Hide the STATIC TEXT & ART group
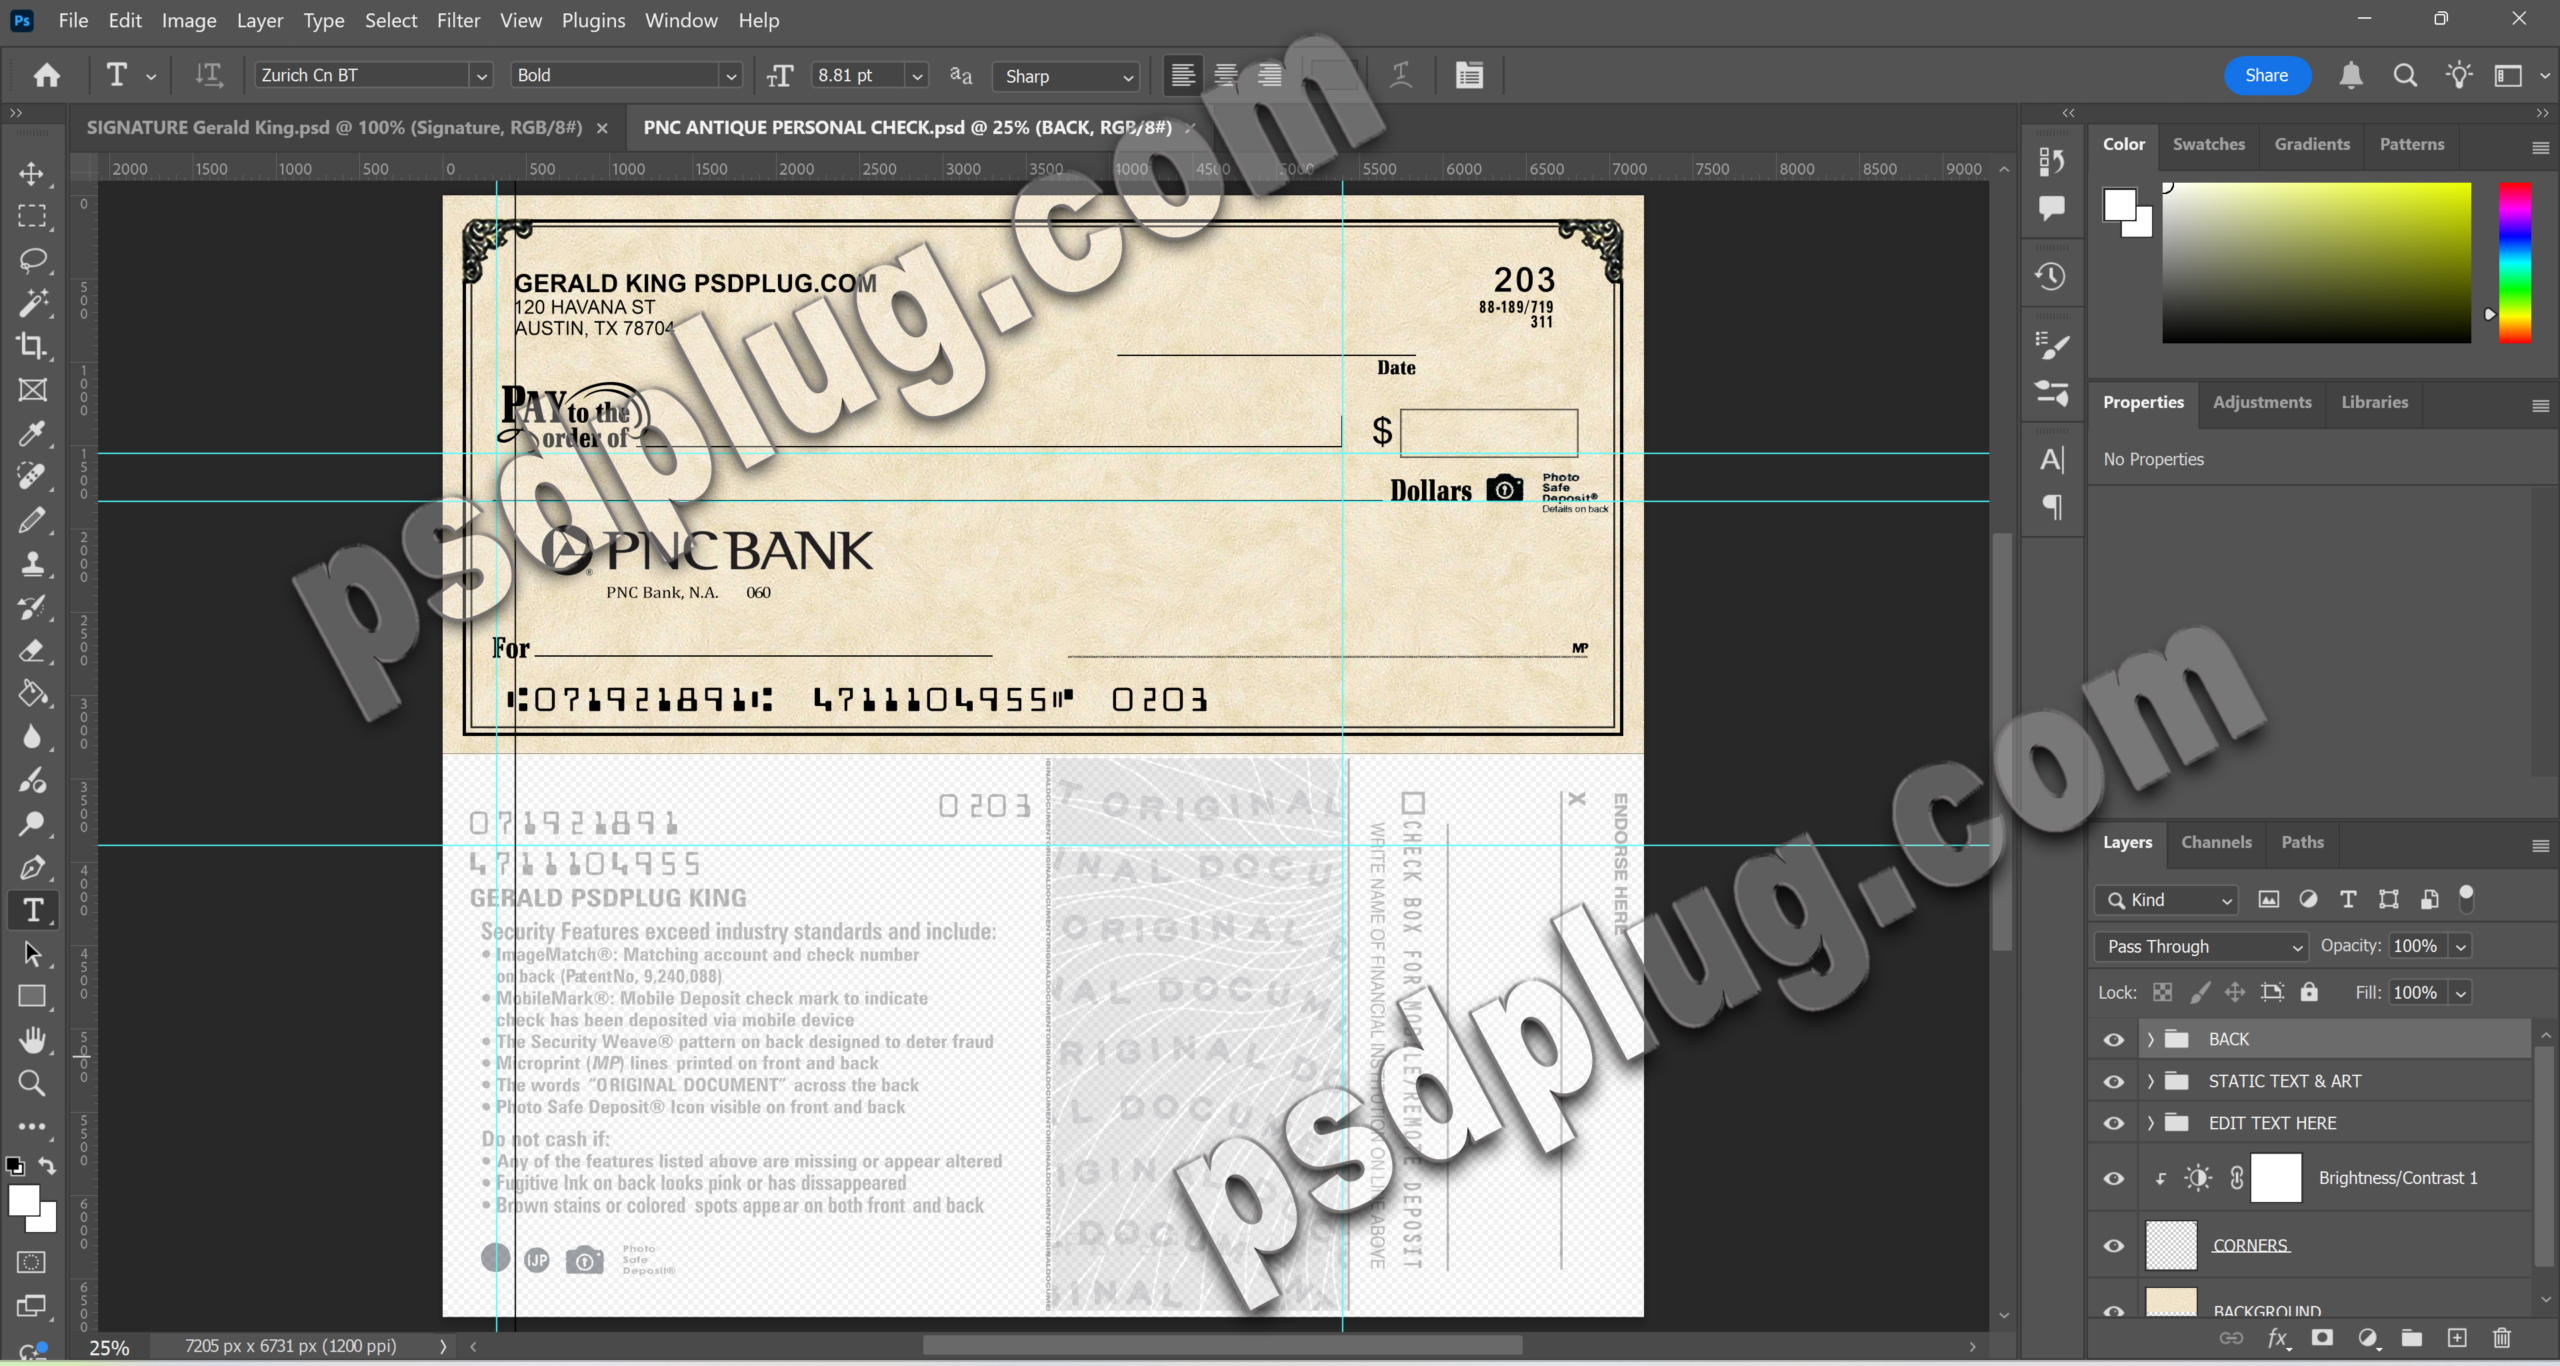The image size is (2560, 1366). point(2113,1081)
